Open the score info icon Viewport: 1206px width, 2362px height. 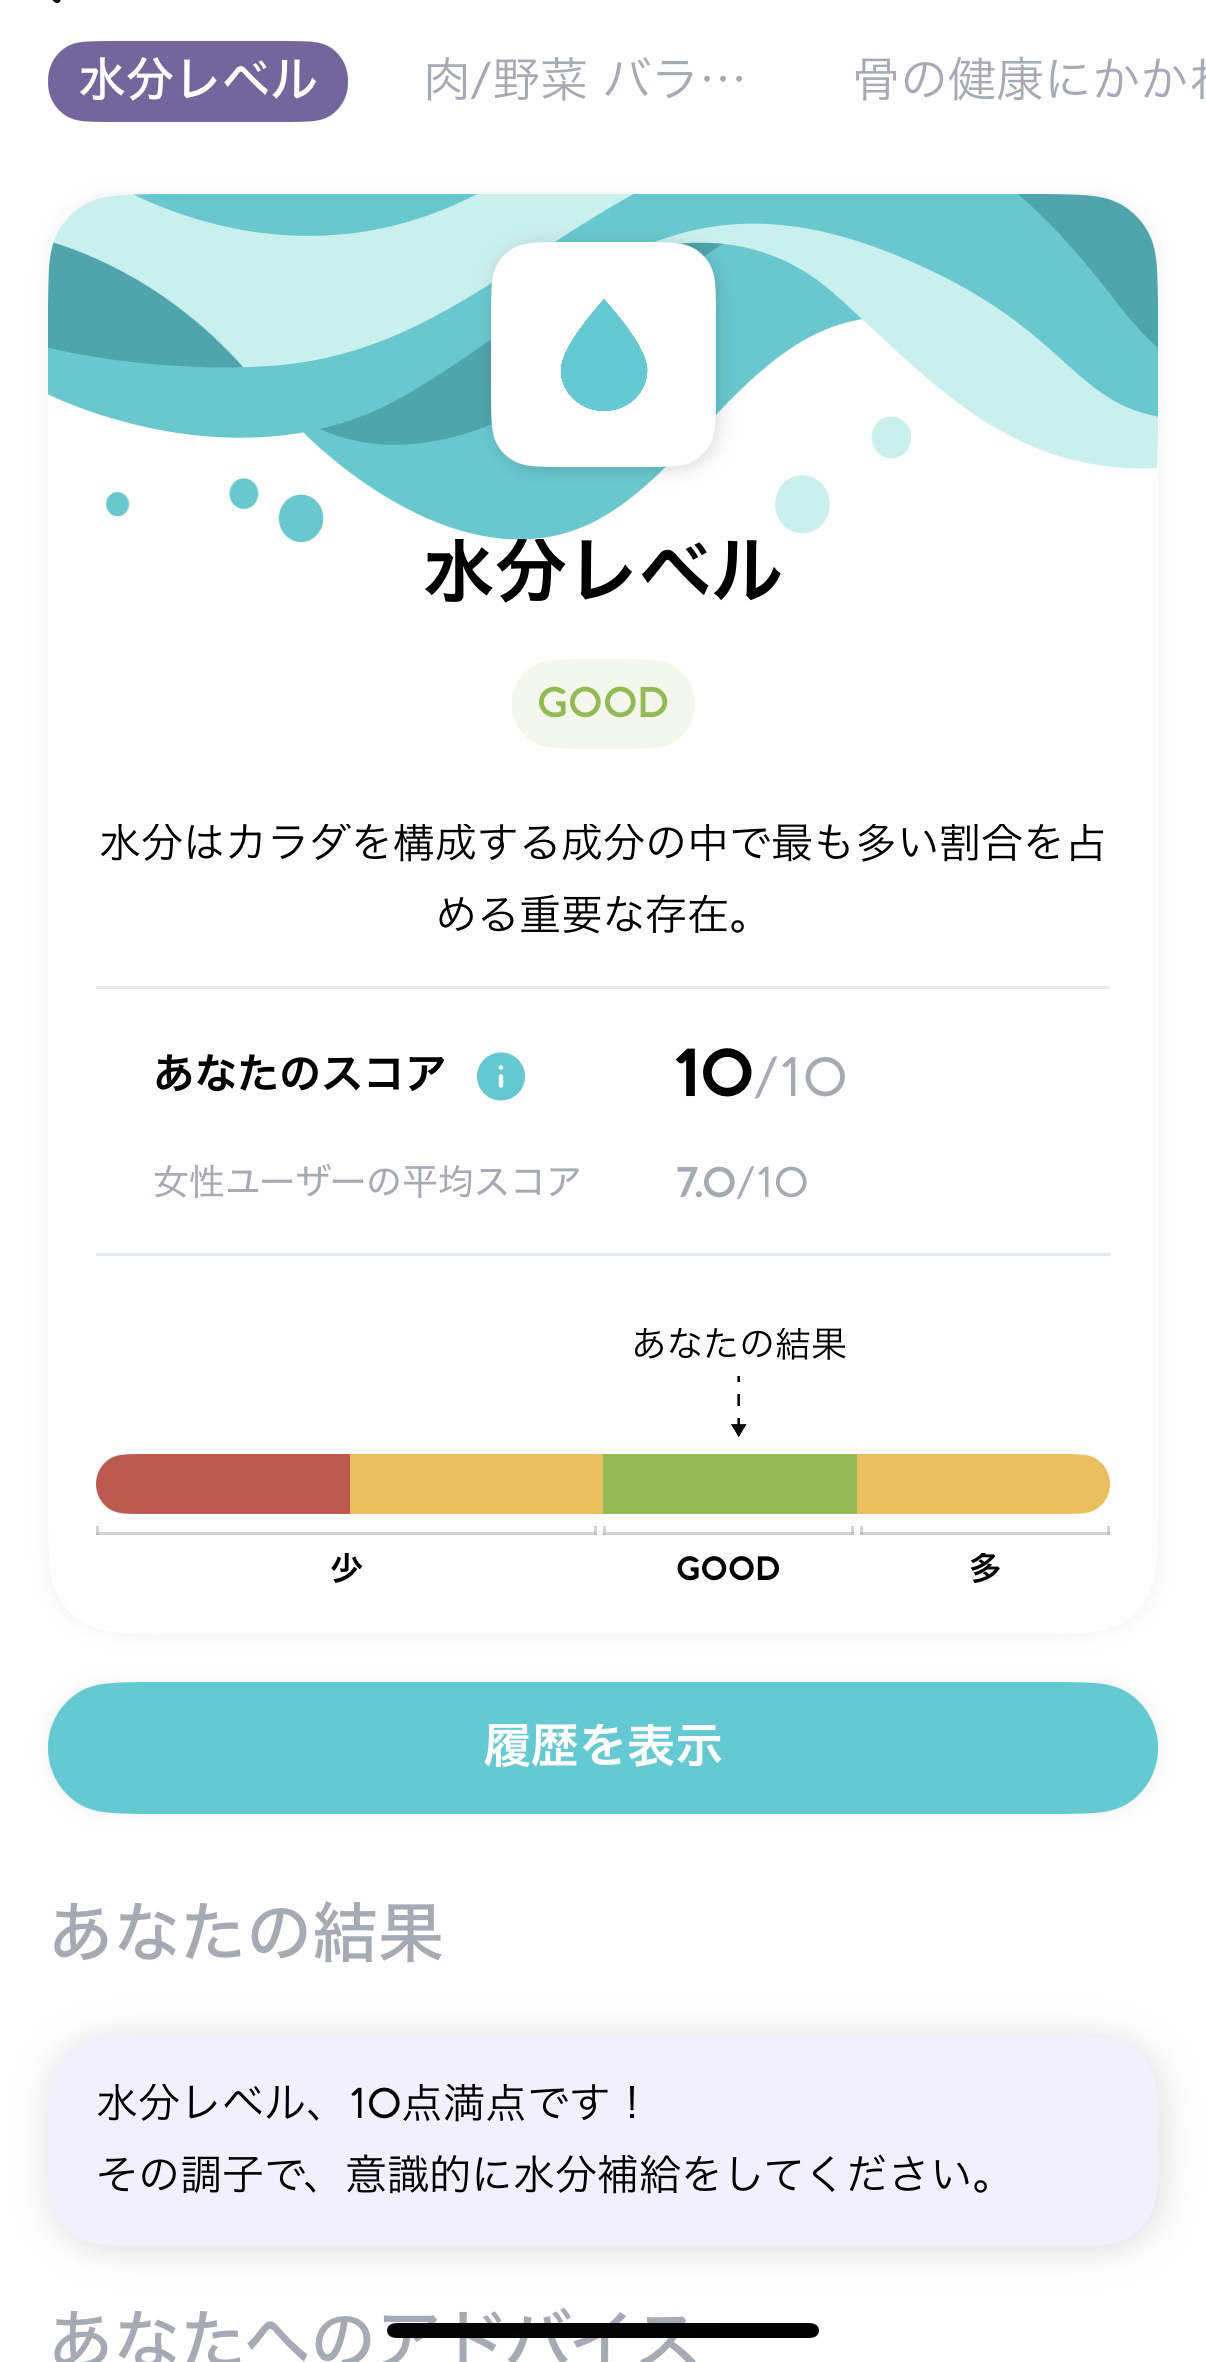[x=500, y=1077]
